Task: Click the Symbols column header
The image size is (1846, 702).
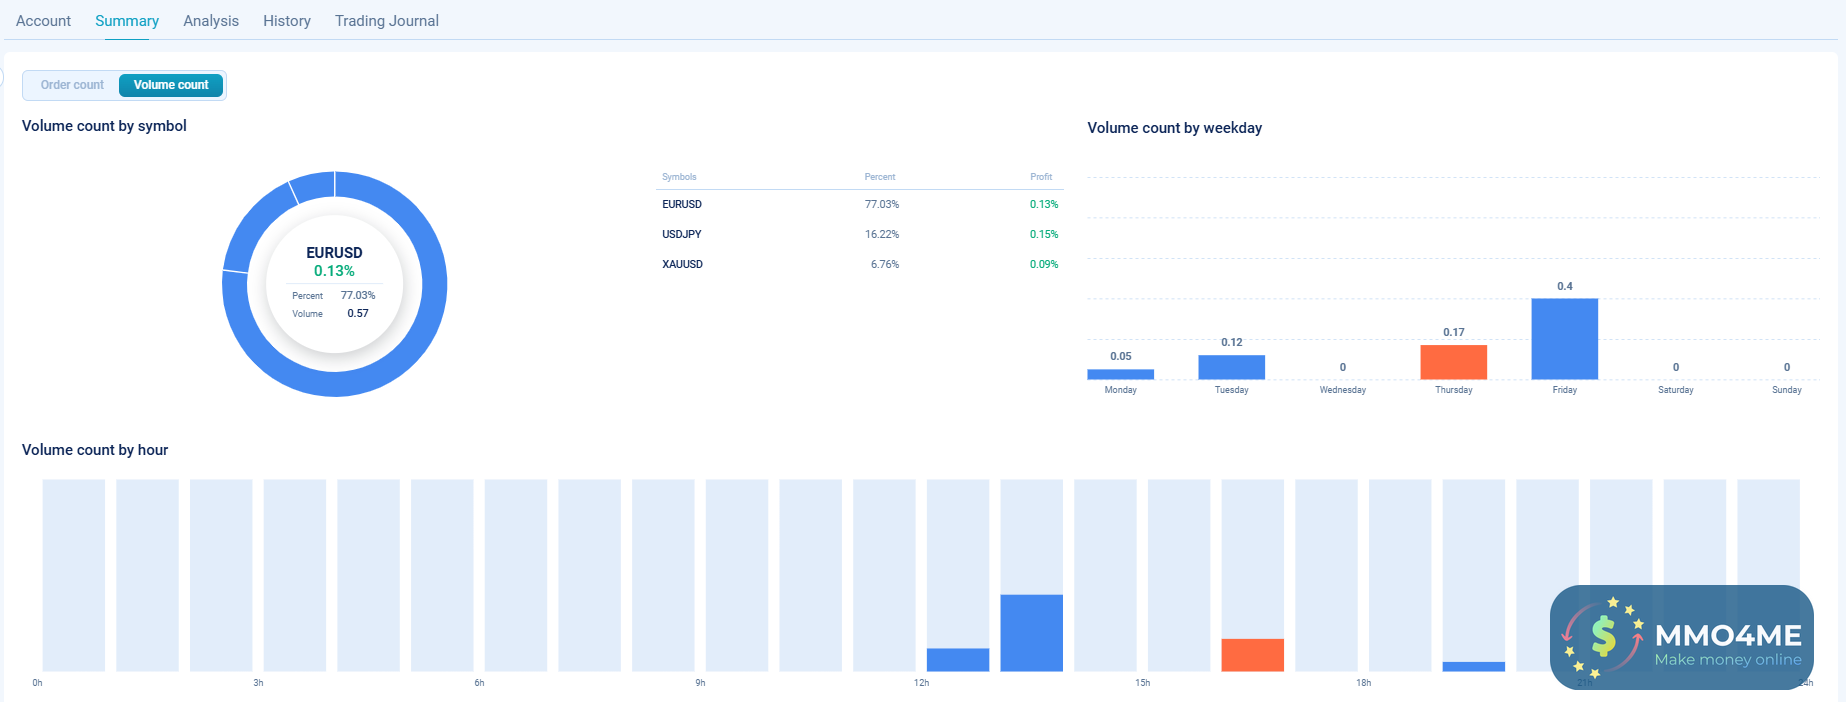Action: (x=679, y=177)
